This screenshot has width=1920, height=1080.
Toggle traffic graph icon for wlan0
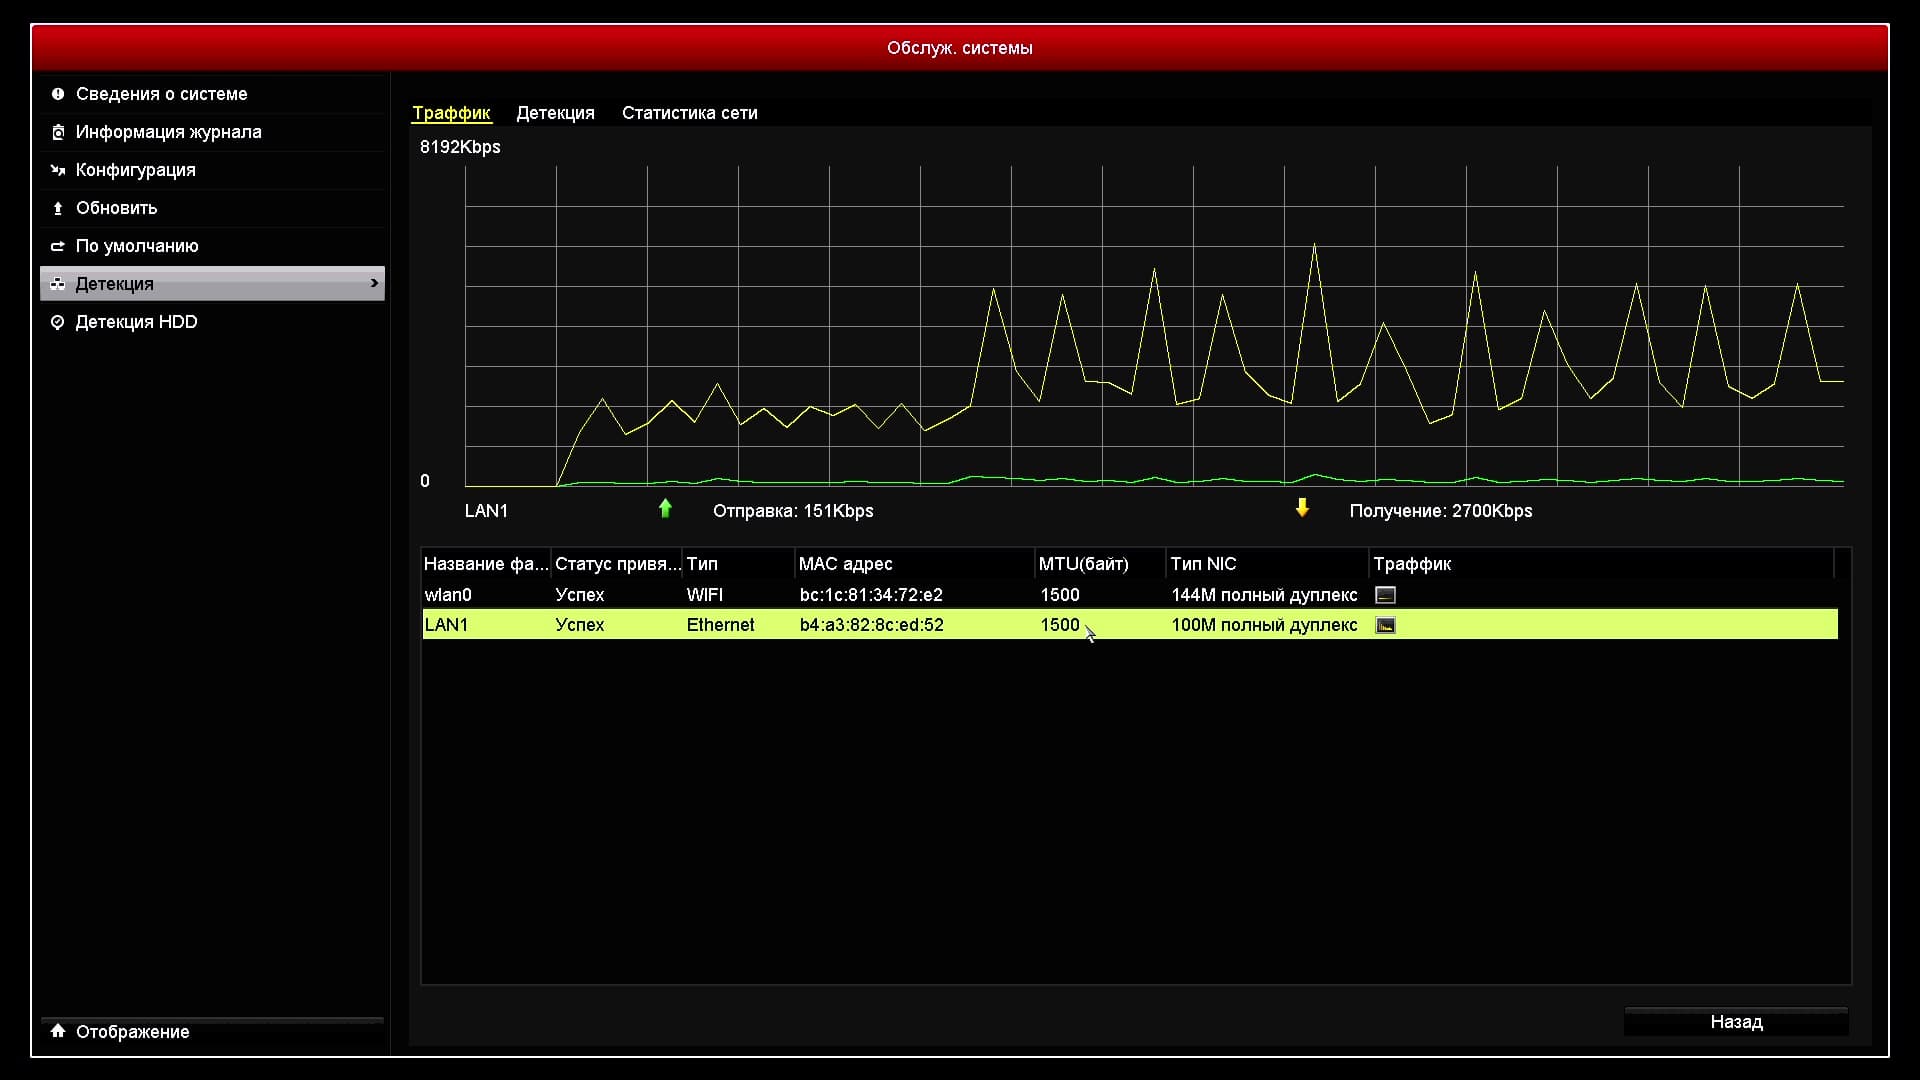(x=1385, y=595)
